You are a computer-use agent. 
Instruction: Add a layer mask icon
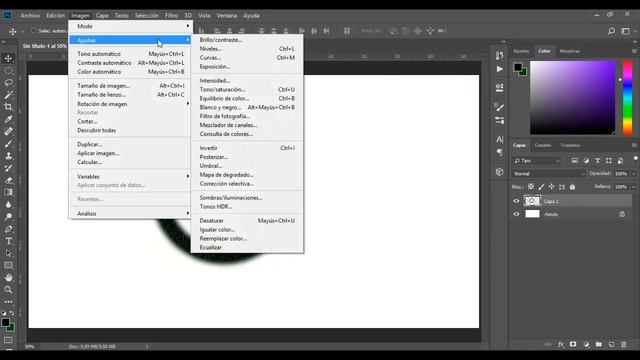pos(573,344)
